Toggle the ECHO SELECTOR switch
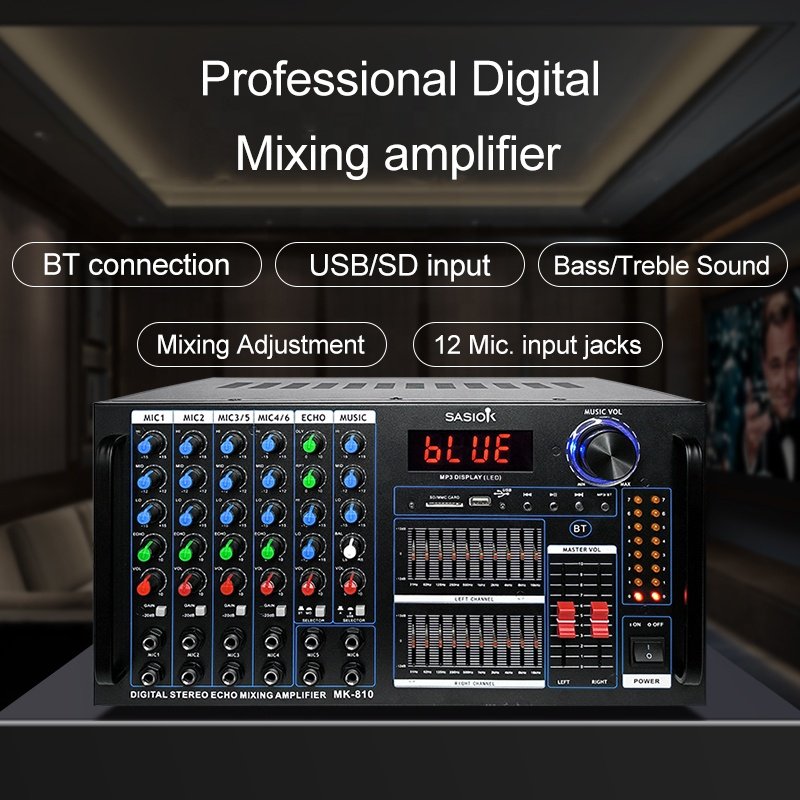 point(320,611)
